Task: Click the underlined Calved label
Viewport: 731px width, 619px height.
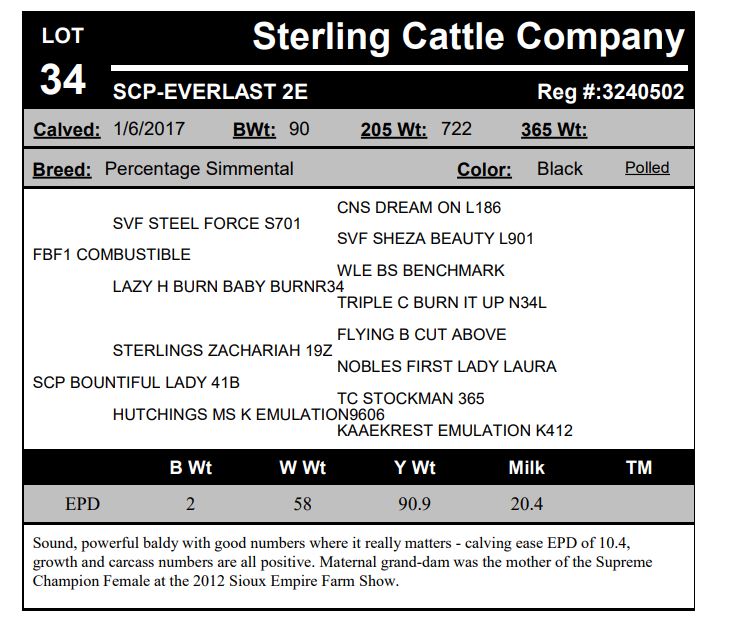Action: [67, 130]
